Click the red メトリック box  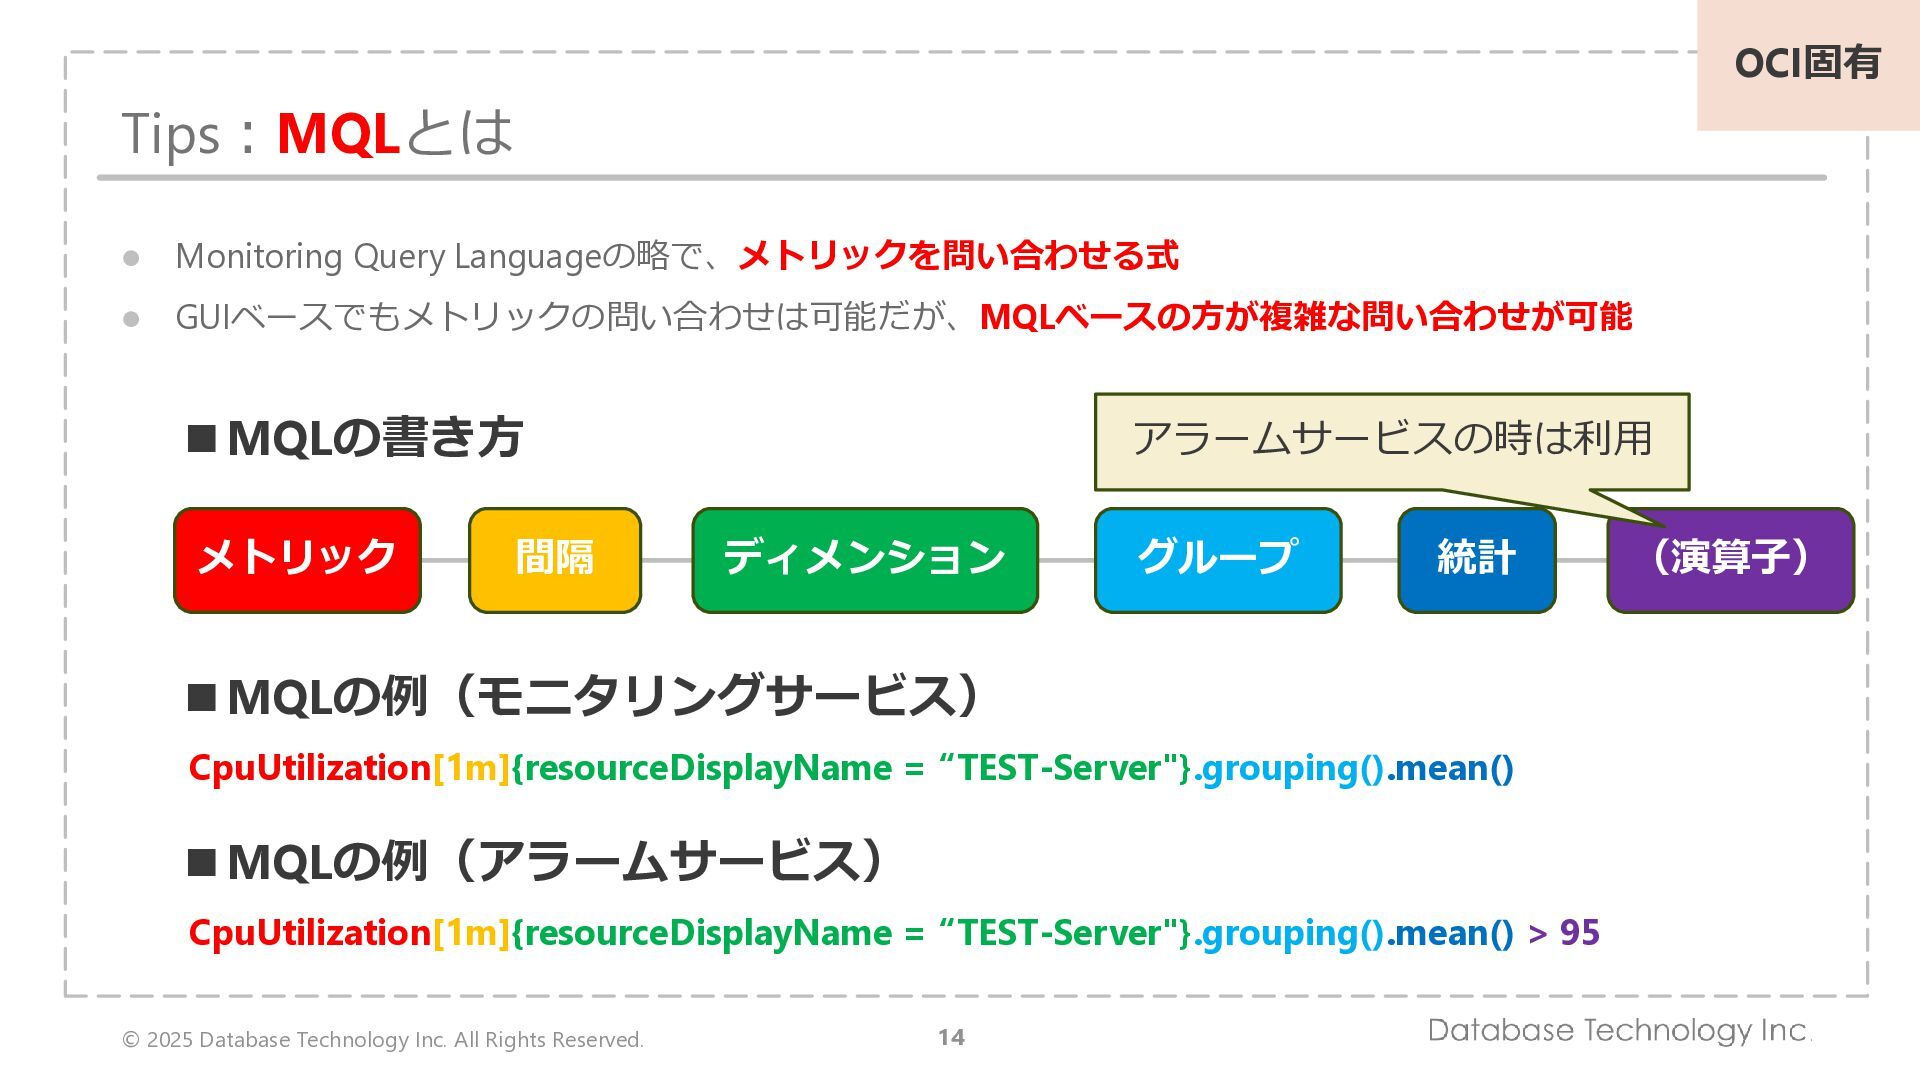coord(297,560)
